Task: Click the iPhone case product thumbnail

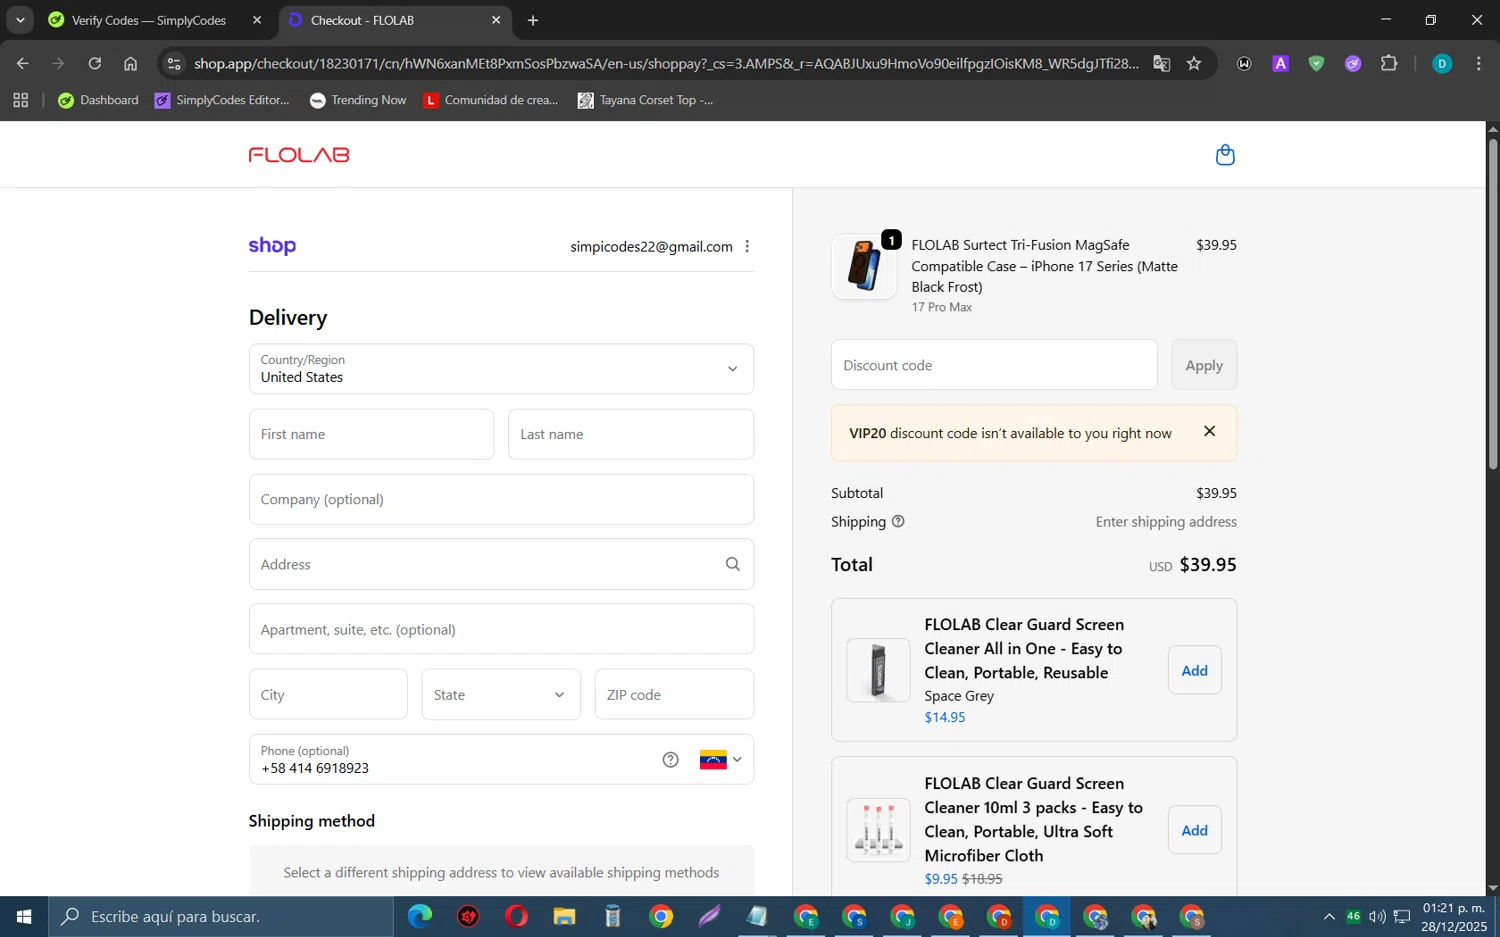Action: pyautogui.click(x=864, y=267)
